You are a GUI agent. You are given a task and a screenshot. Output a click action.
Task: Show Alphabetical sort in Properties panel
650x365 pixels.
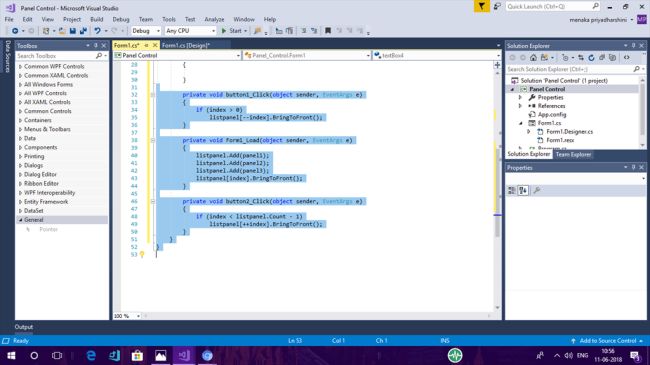(x=523, y=190)
